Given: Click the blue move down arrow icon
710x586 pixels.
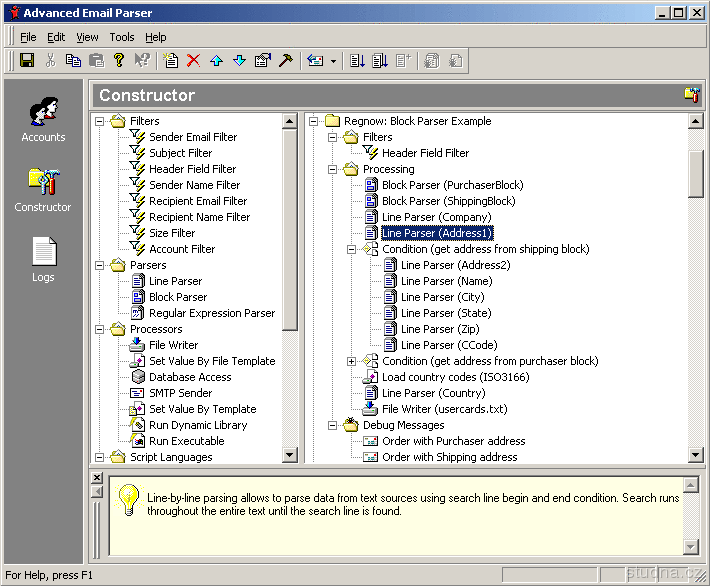Looking at the screenshot, I should pos(239,61).
